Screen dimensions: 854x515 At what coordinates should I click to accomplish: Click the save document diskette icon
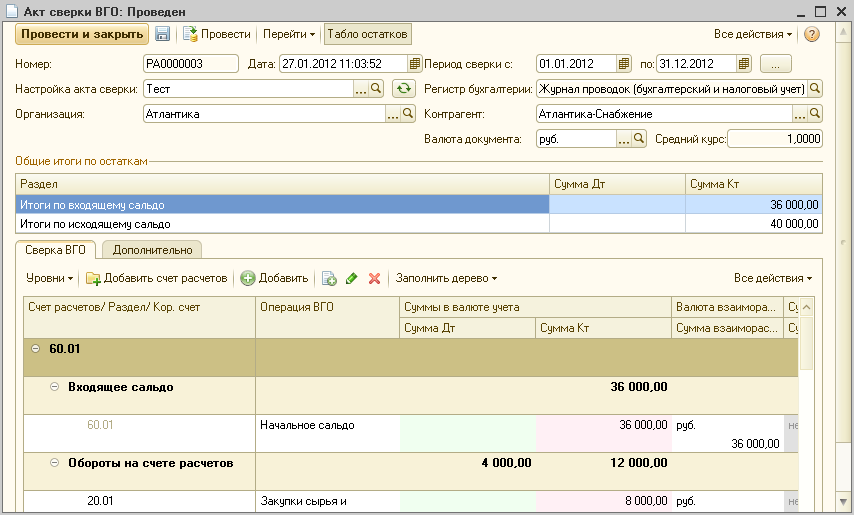point(162,34)
